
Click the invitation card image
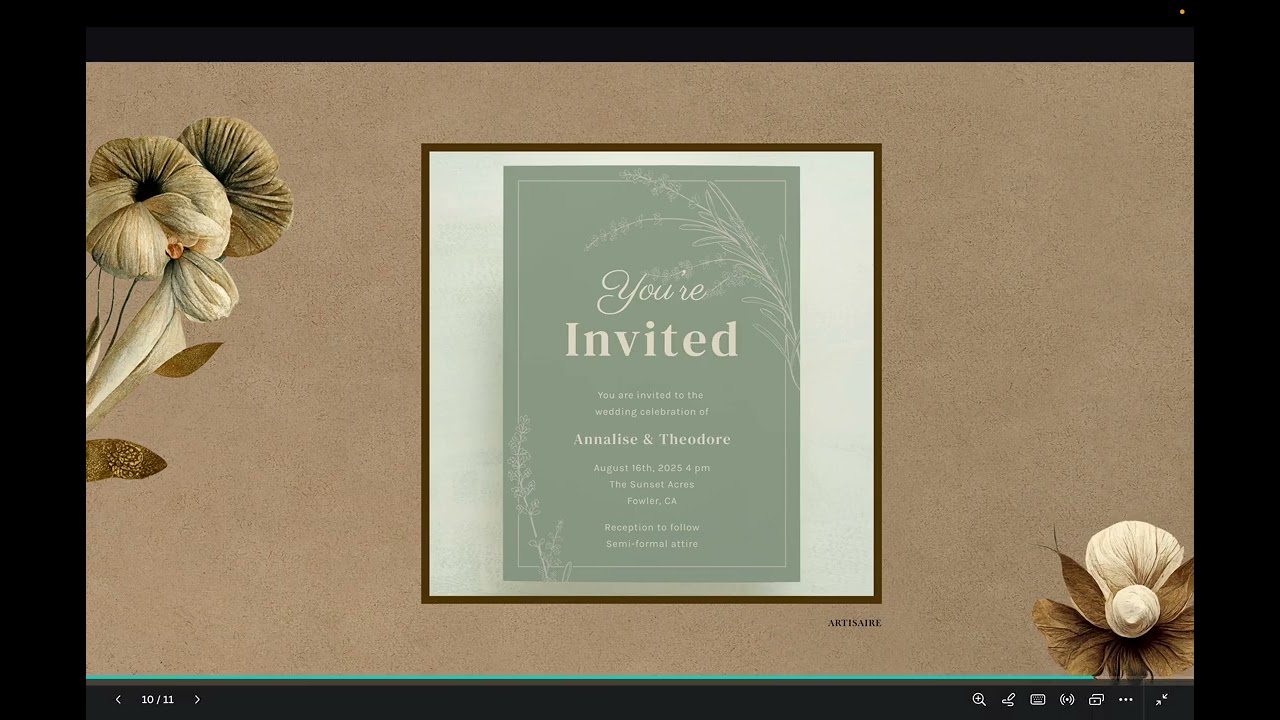point(651,374)
